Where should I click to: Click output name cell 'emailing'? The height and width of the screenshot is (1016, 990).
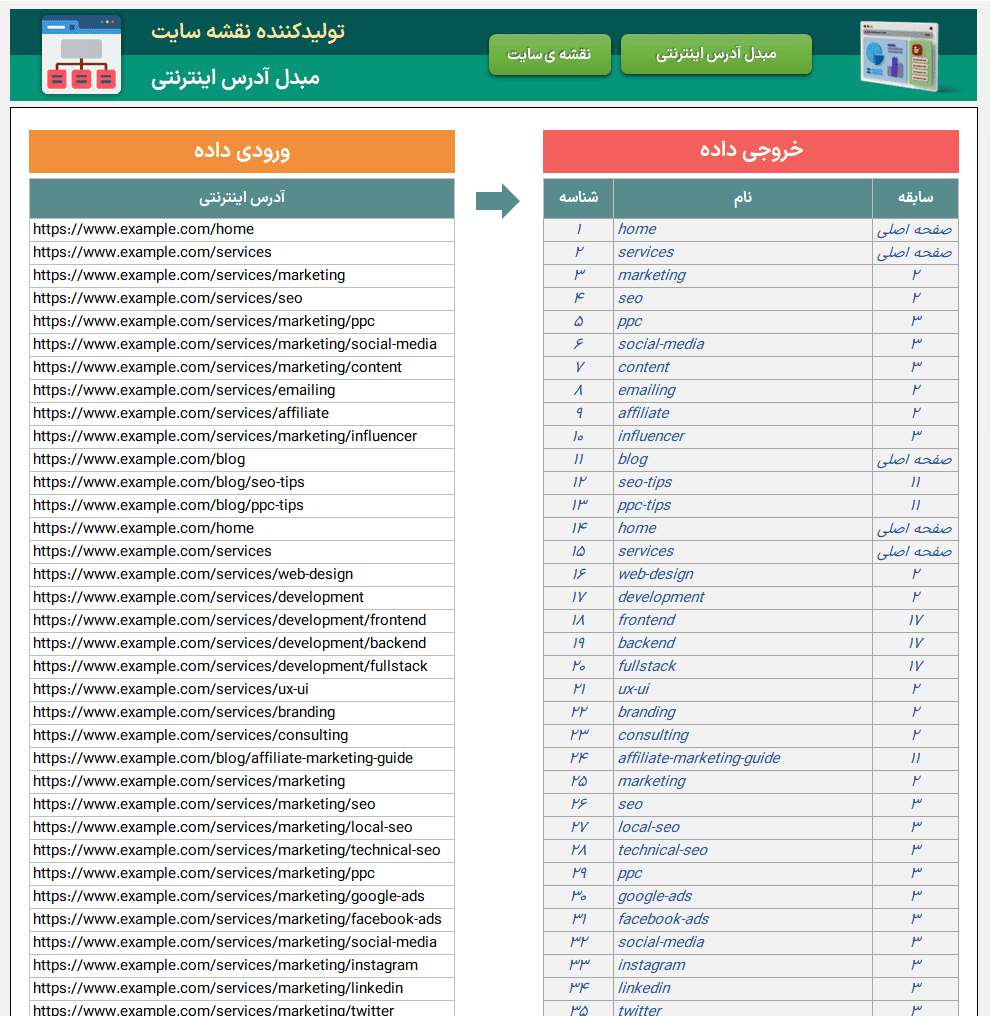[x=743, y=391]
